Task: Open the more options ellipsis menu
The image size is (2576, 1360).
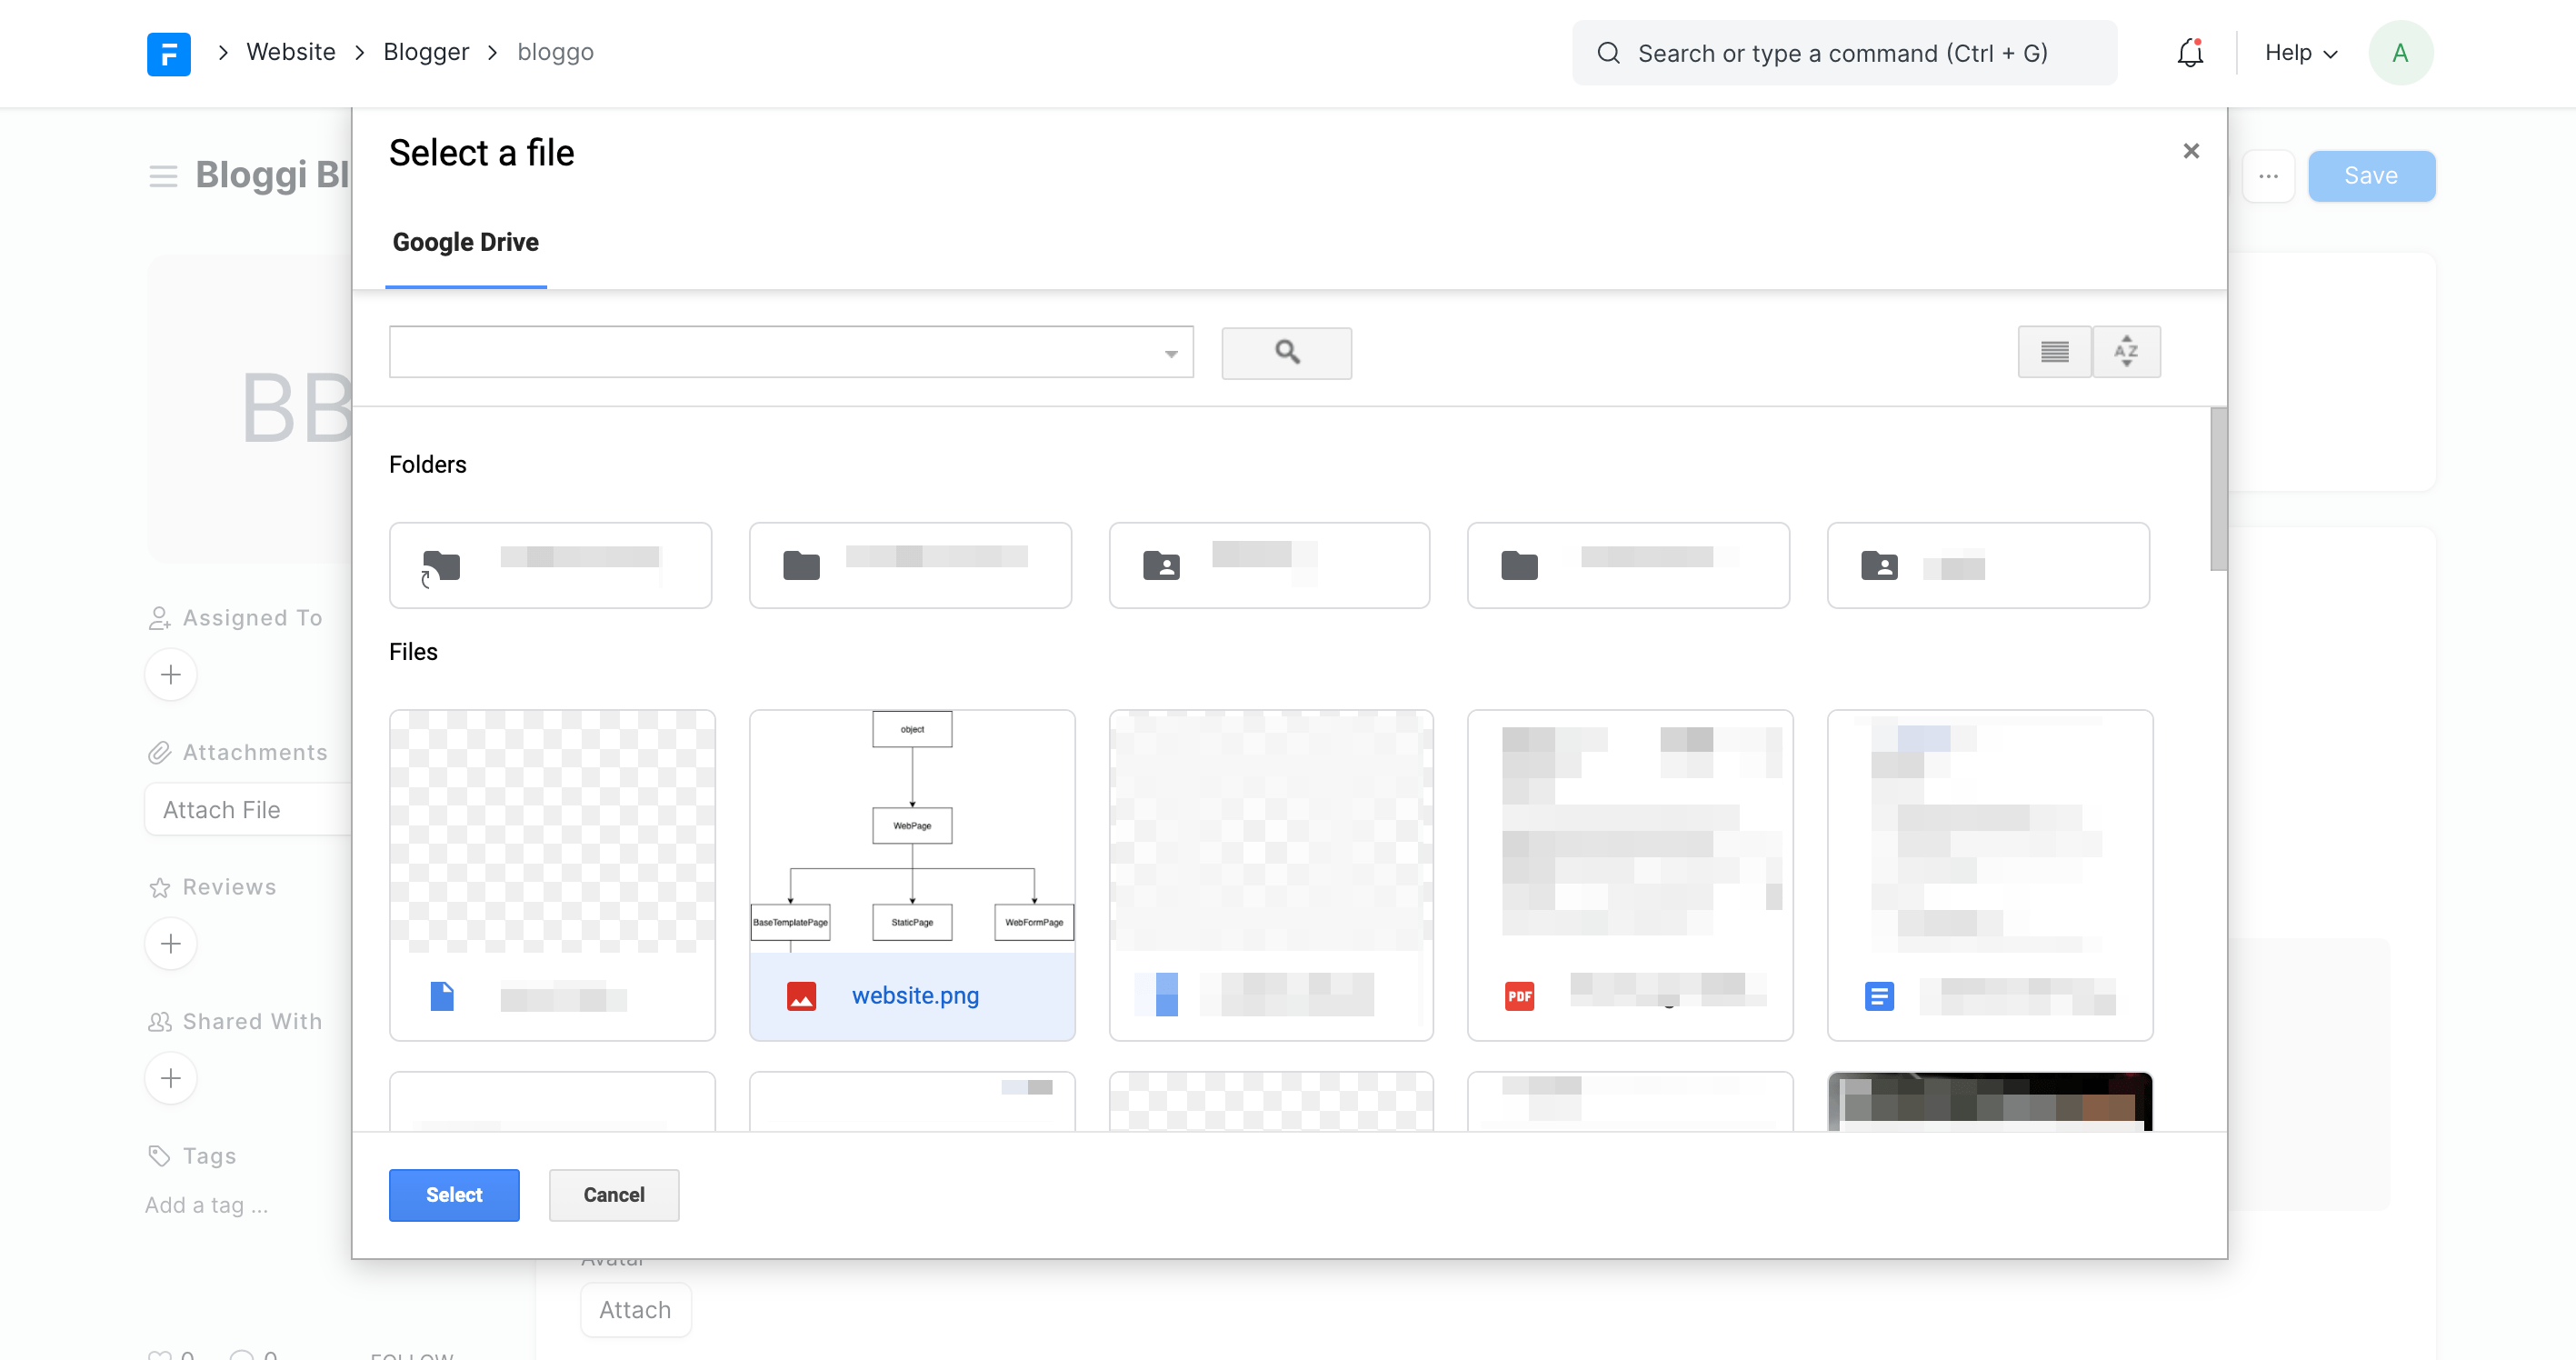Action: tap(2268, 176)
